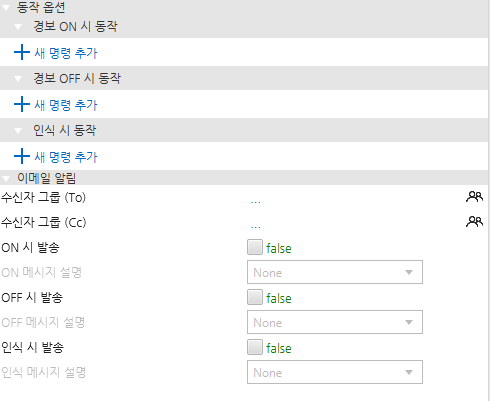Collapse the 경보 OFF 시 동작 section
Image resolution: width=490 pixels, height=401 pixels.
point(18,78)
